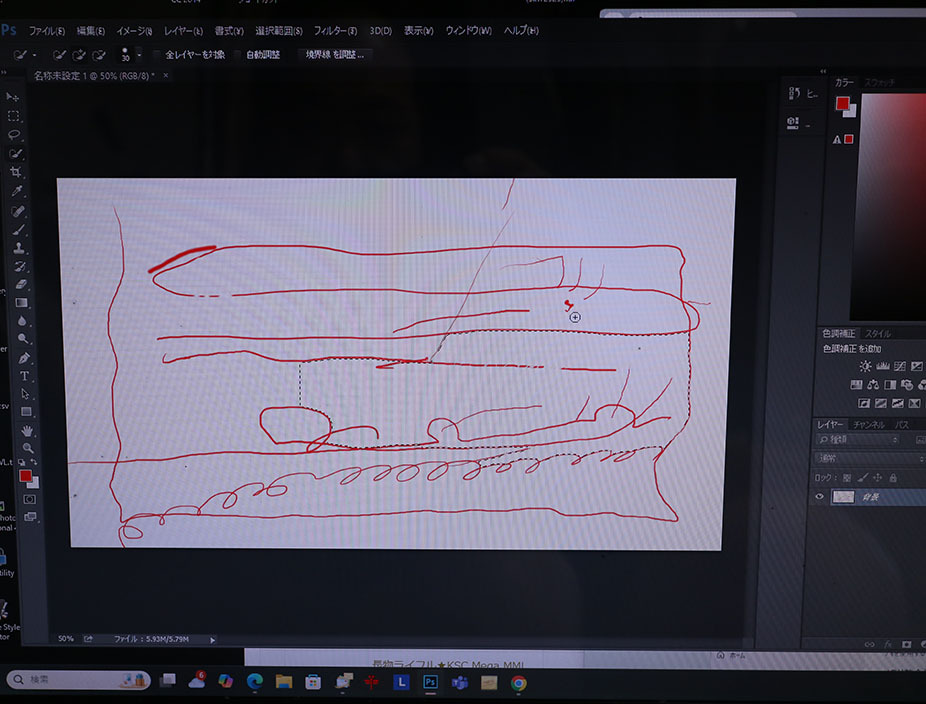
Task: Select the Hand tool
Action: pyautogui.click(x=27, y=431)
